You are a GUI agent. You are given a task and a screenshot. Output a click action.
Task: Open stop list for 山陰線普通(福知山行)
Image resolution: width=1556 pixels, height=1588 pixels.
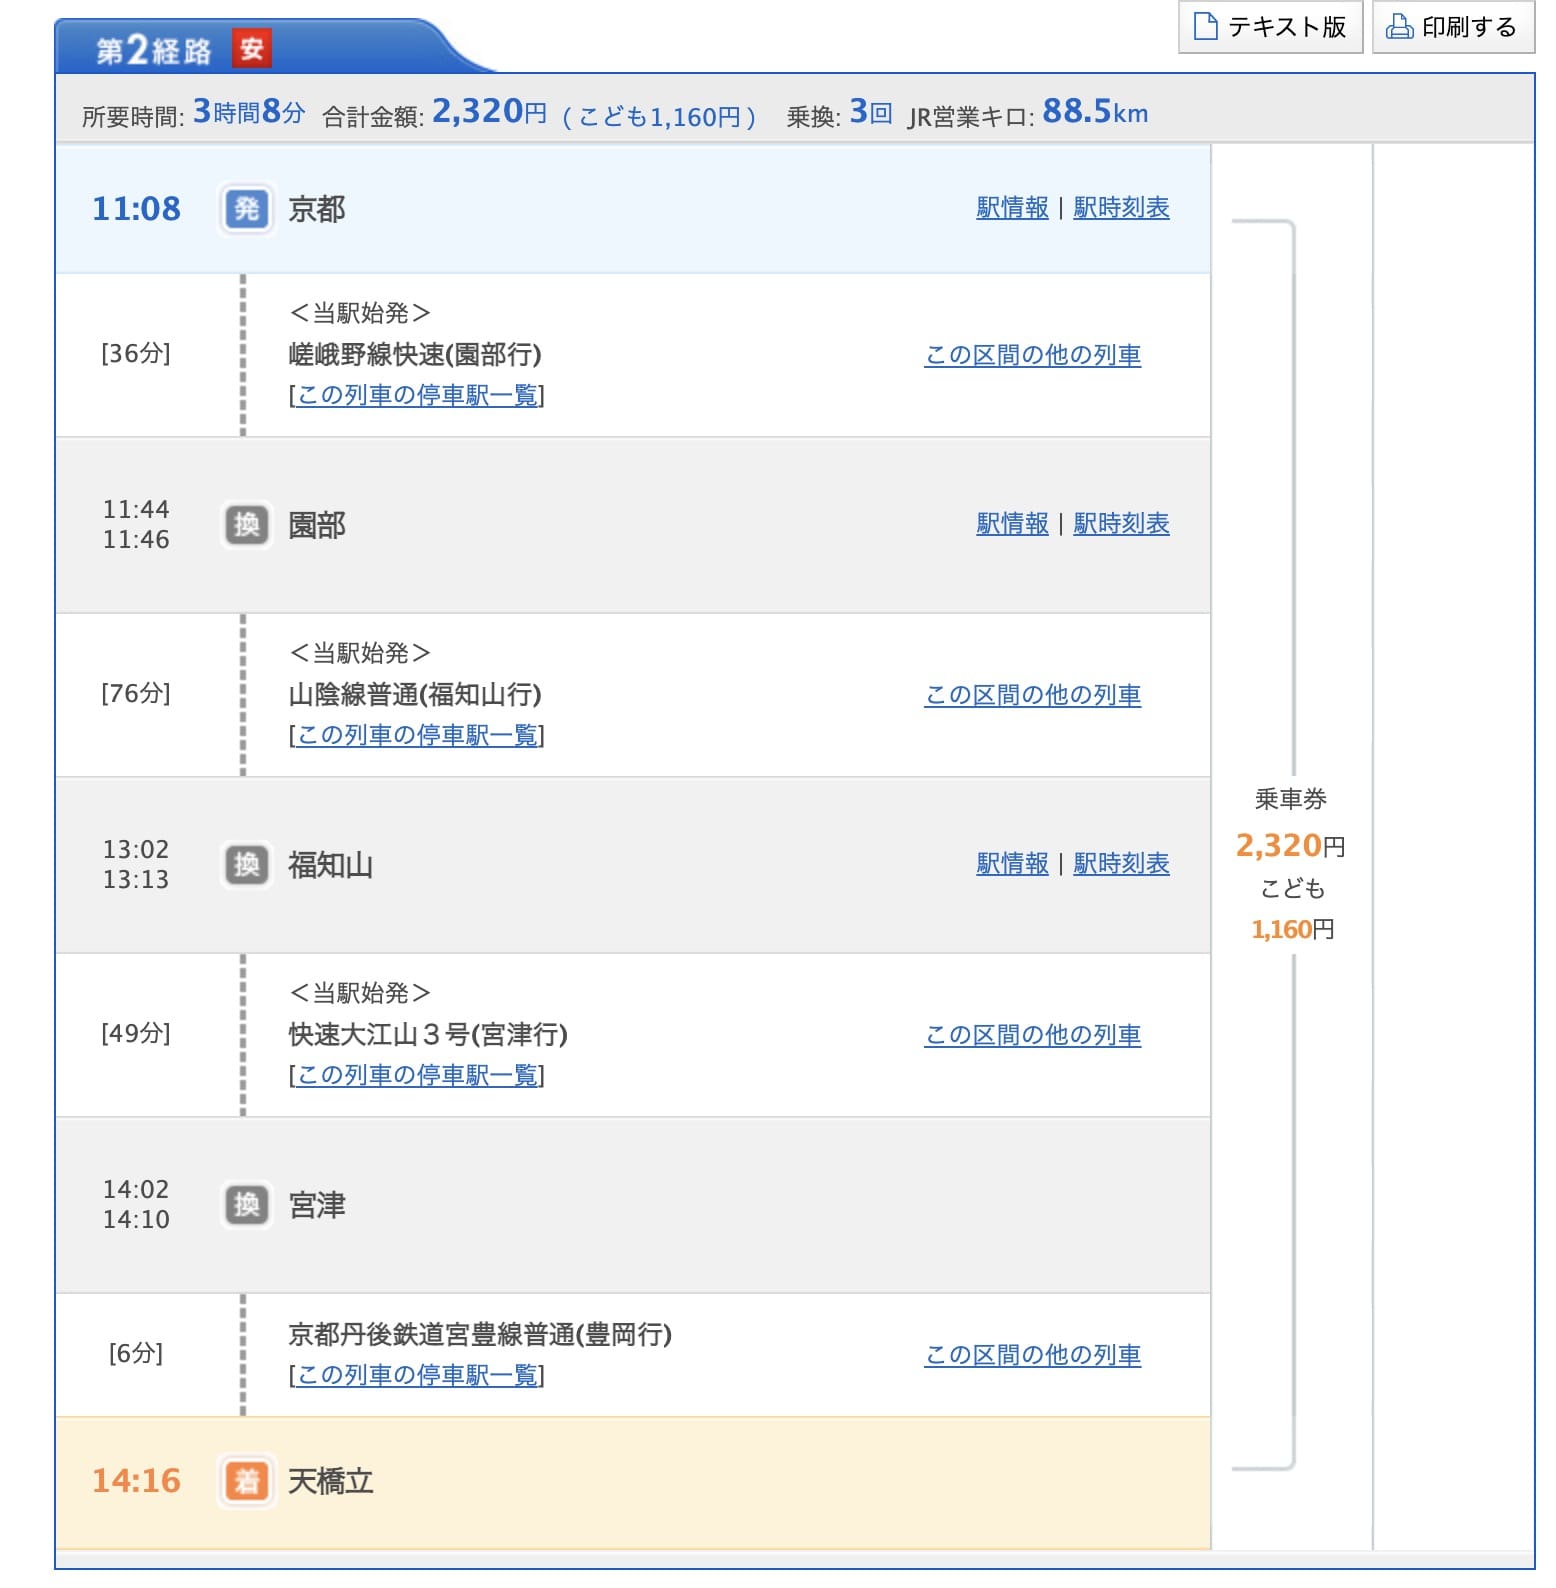[417, 736]
